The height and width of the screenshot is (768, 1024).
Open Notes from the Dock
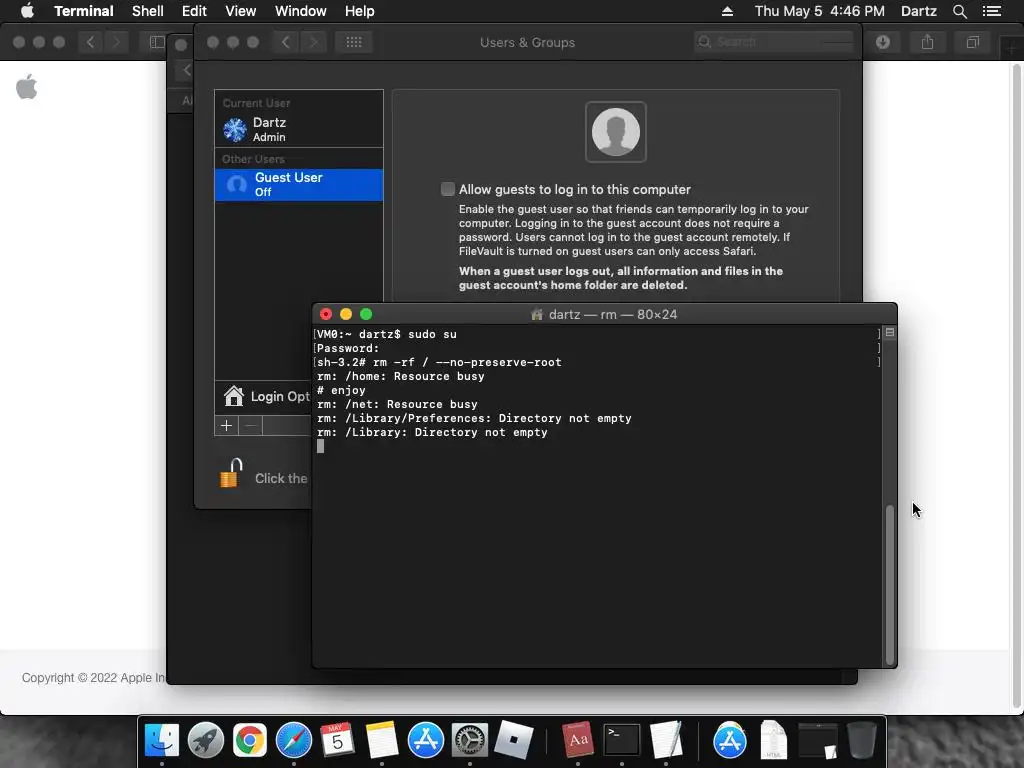(x=382, y=740)
